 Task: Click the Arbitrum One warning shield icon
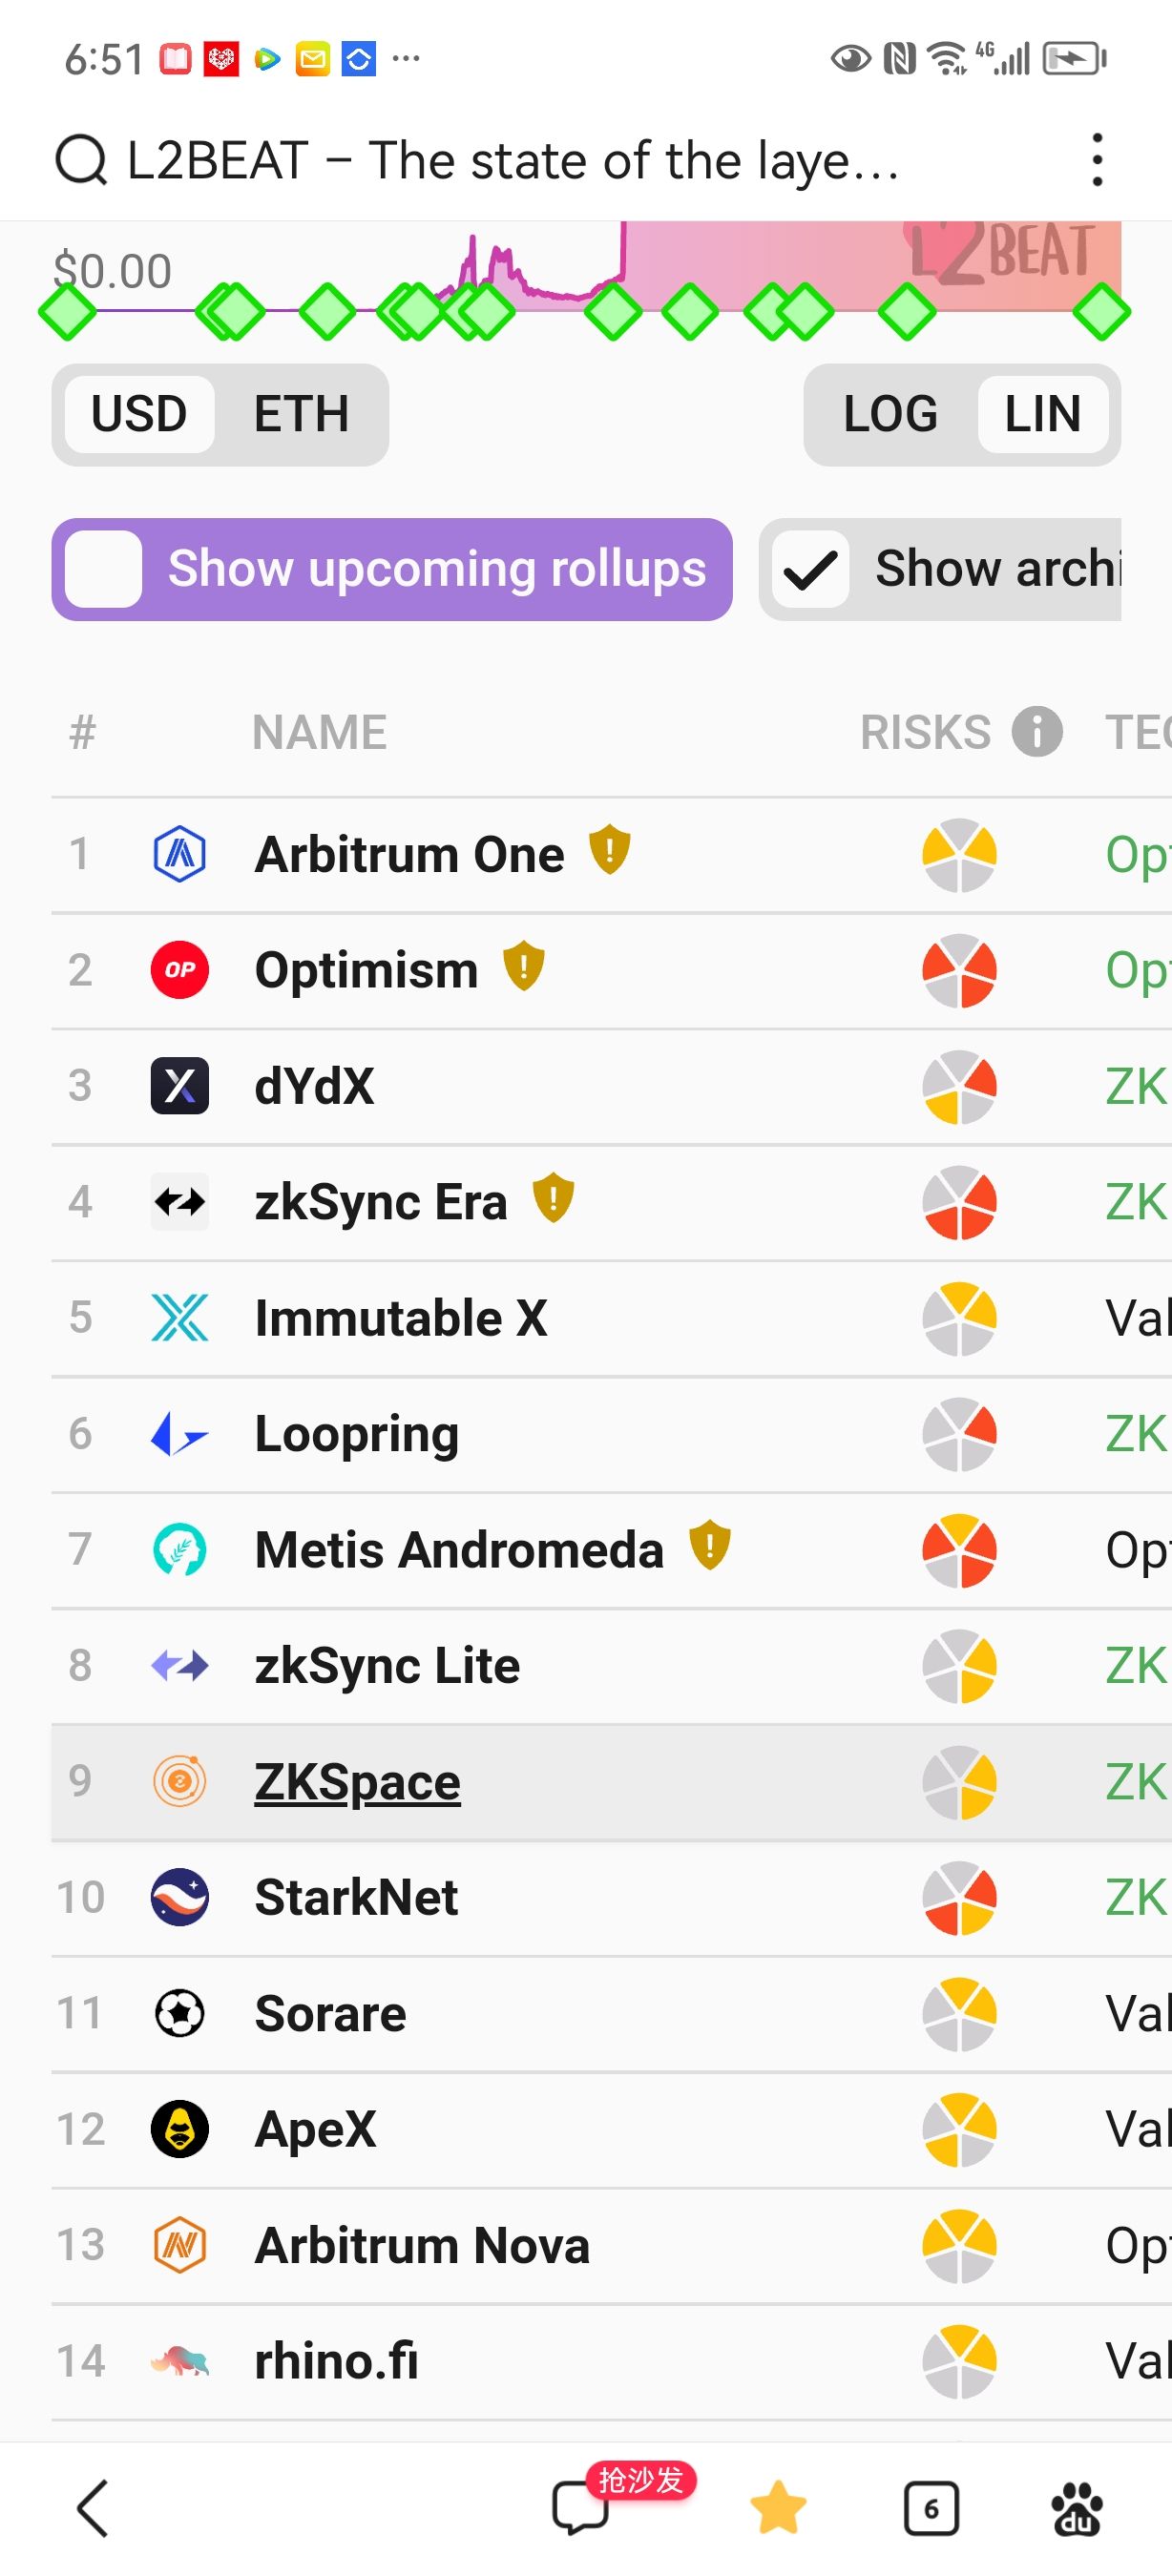[609, 851]
